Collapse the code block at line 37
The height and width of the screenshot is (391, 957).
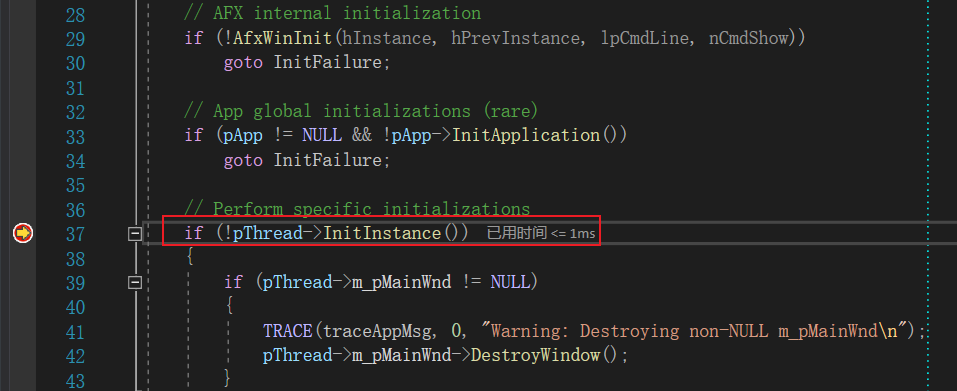tap(135, 234)
